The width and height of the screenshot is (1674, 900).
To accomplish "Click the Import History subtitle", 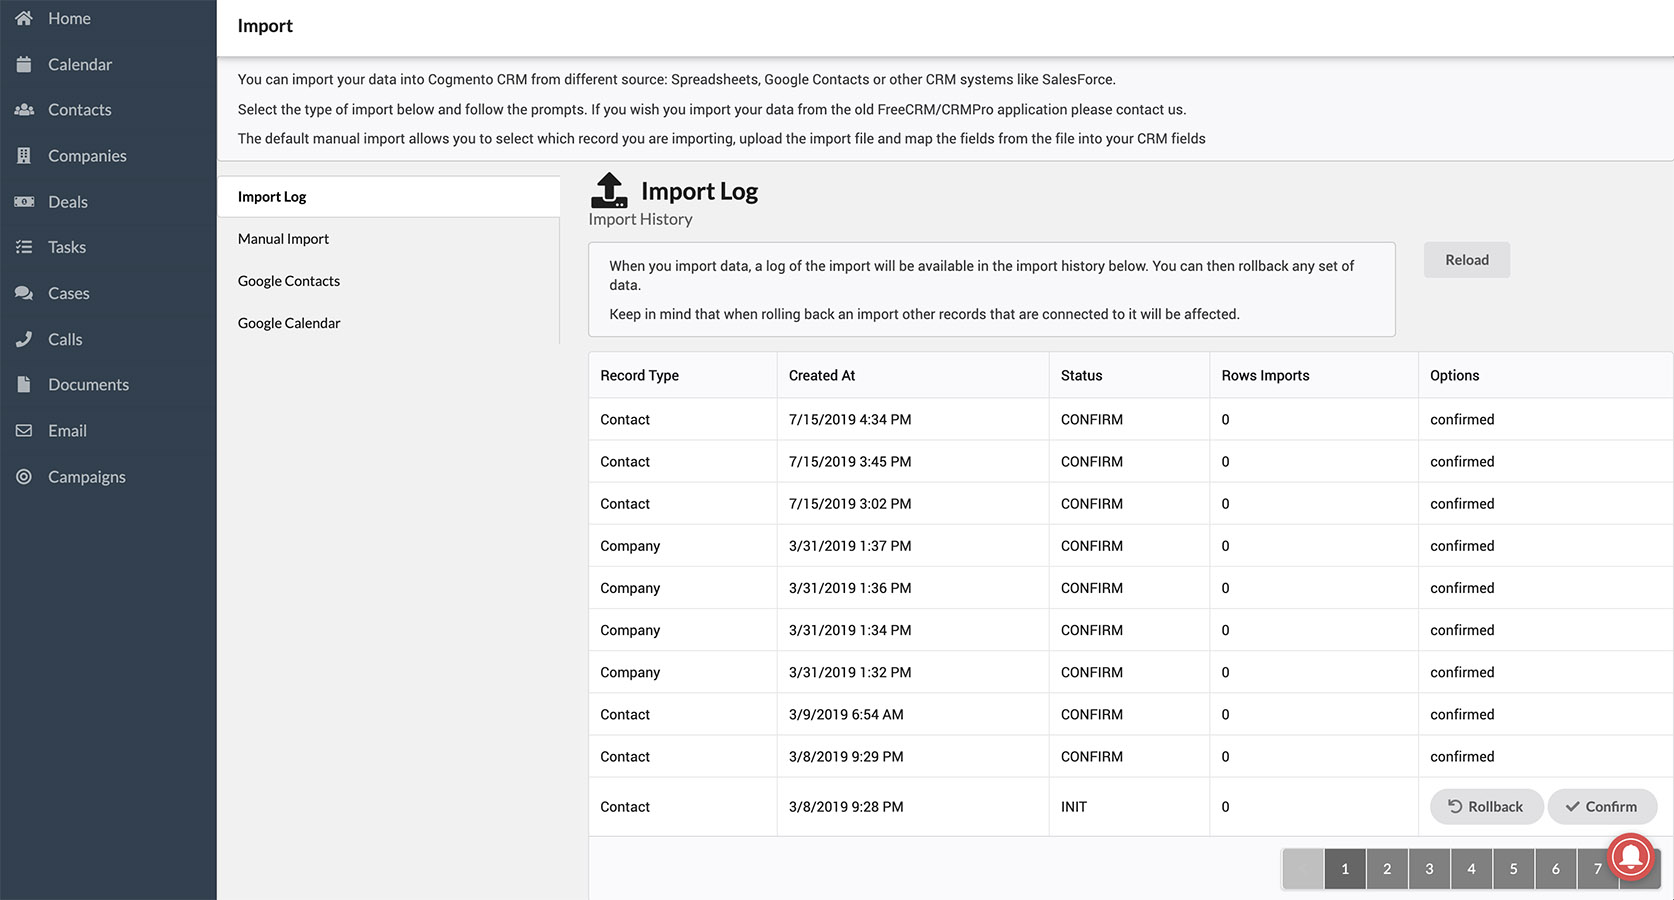I will click(640, 219).
